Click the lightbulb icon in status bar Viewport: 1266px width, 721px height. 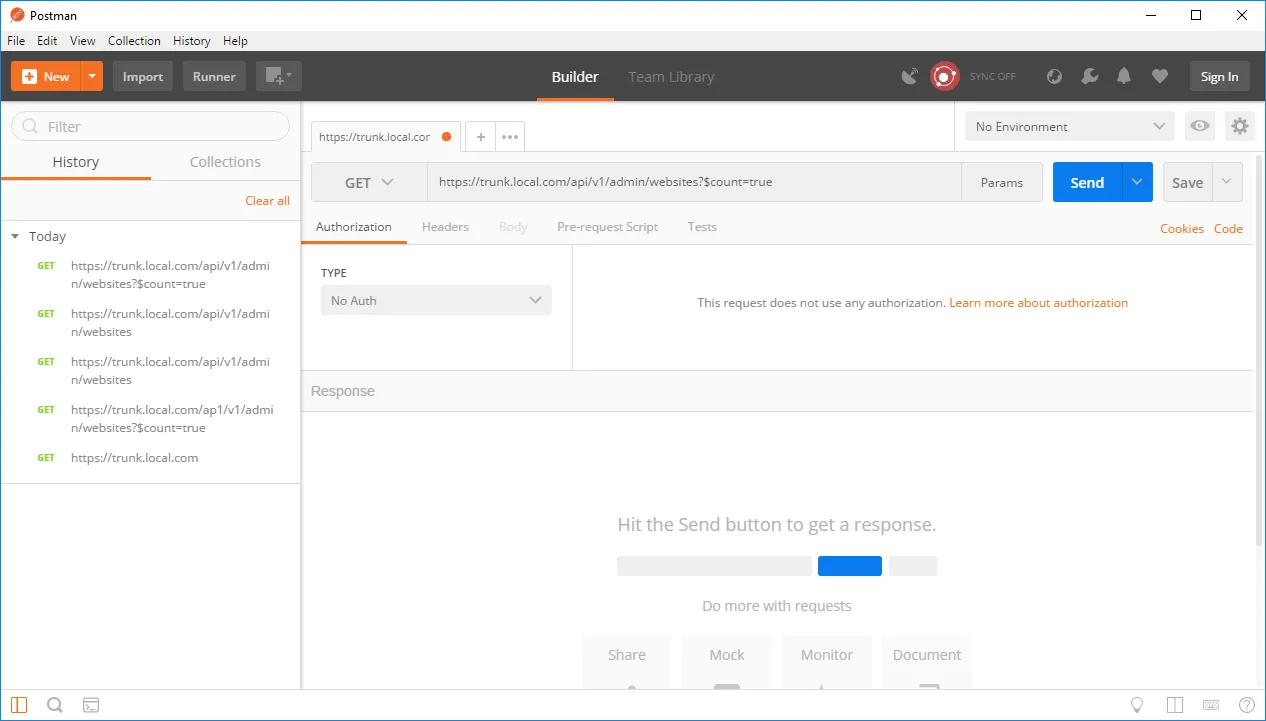[1137, 705]
